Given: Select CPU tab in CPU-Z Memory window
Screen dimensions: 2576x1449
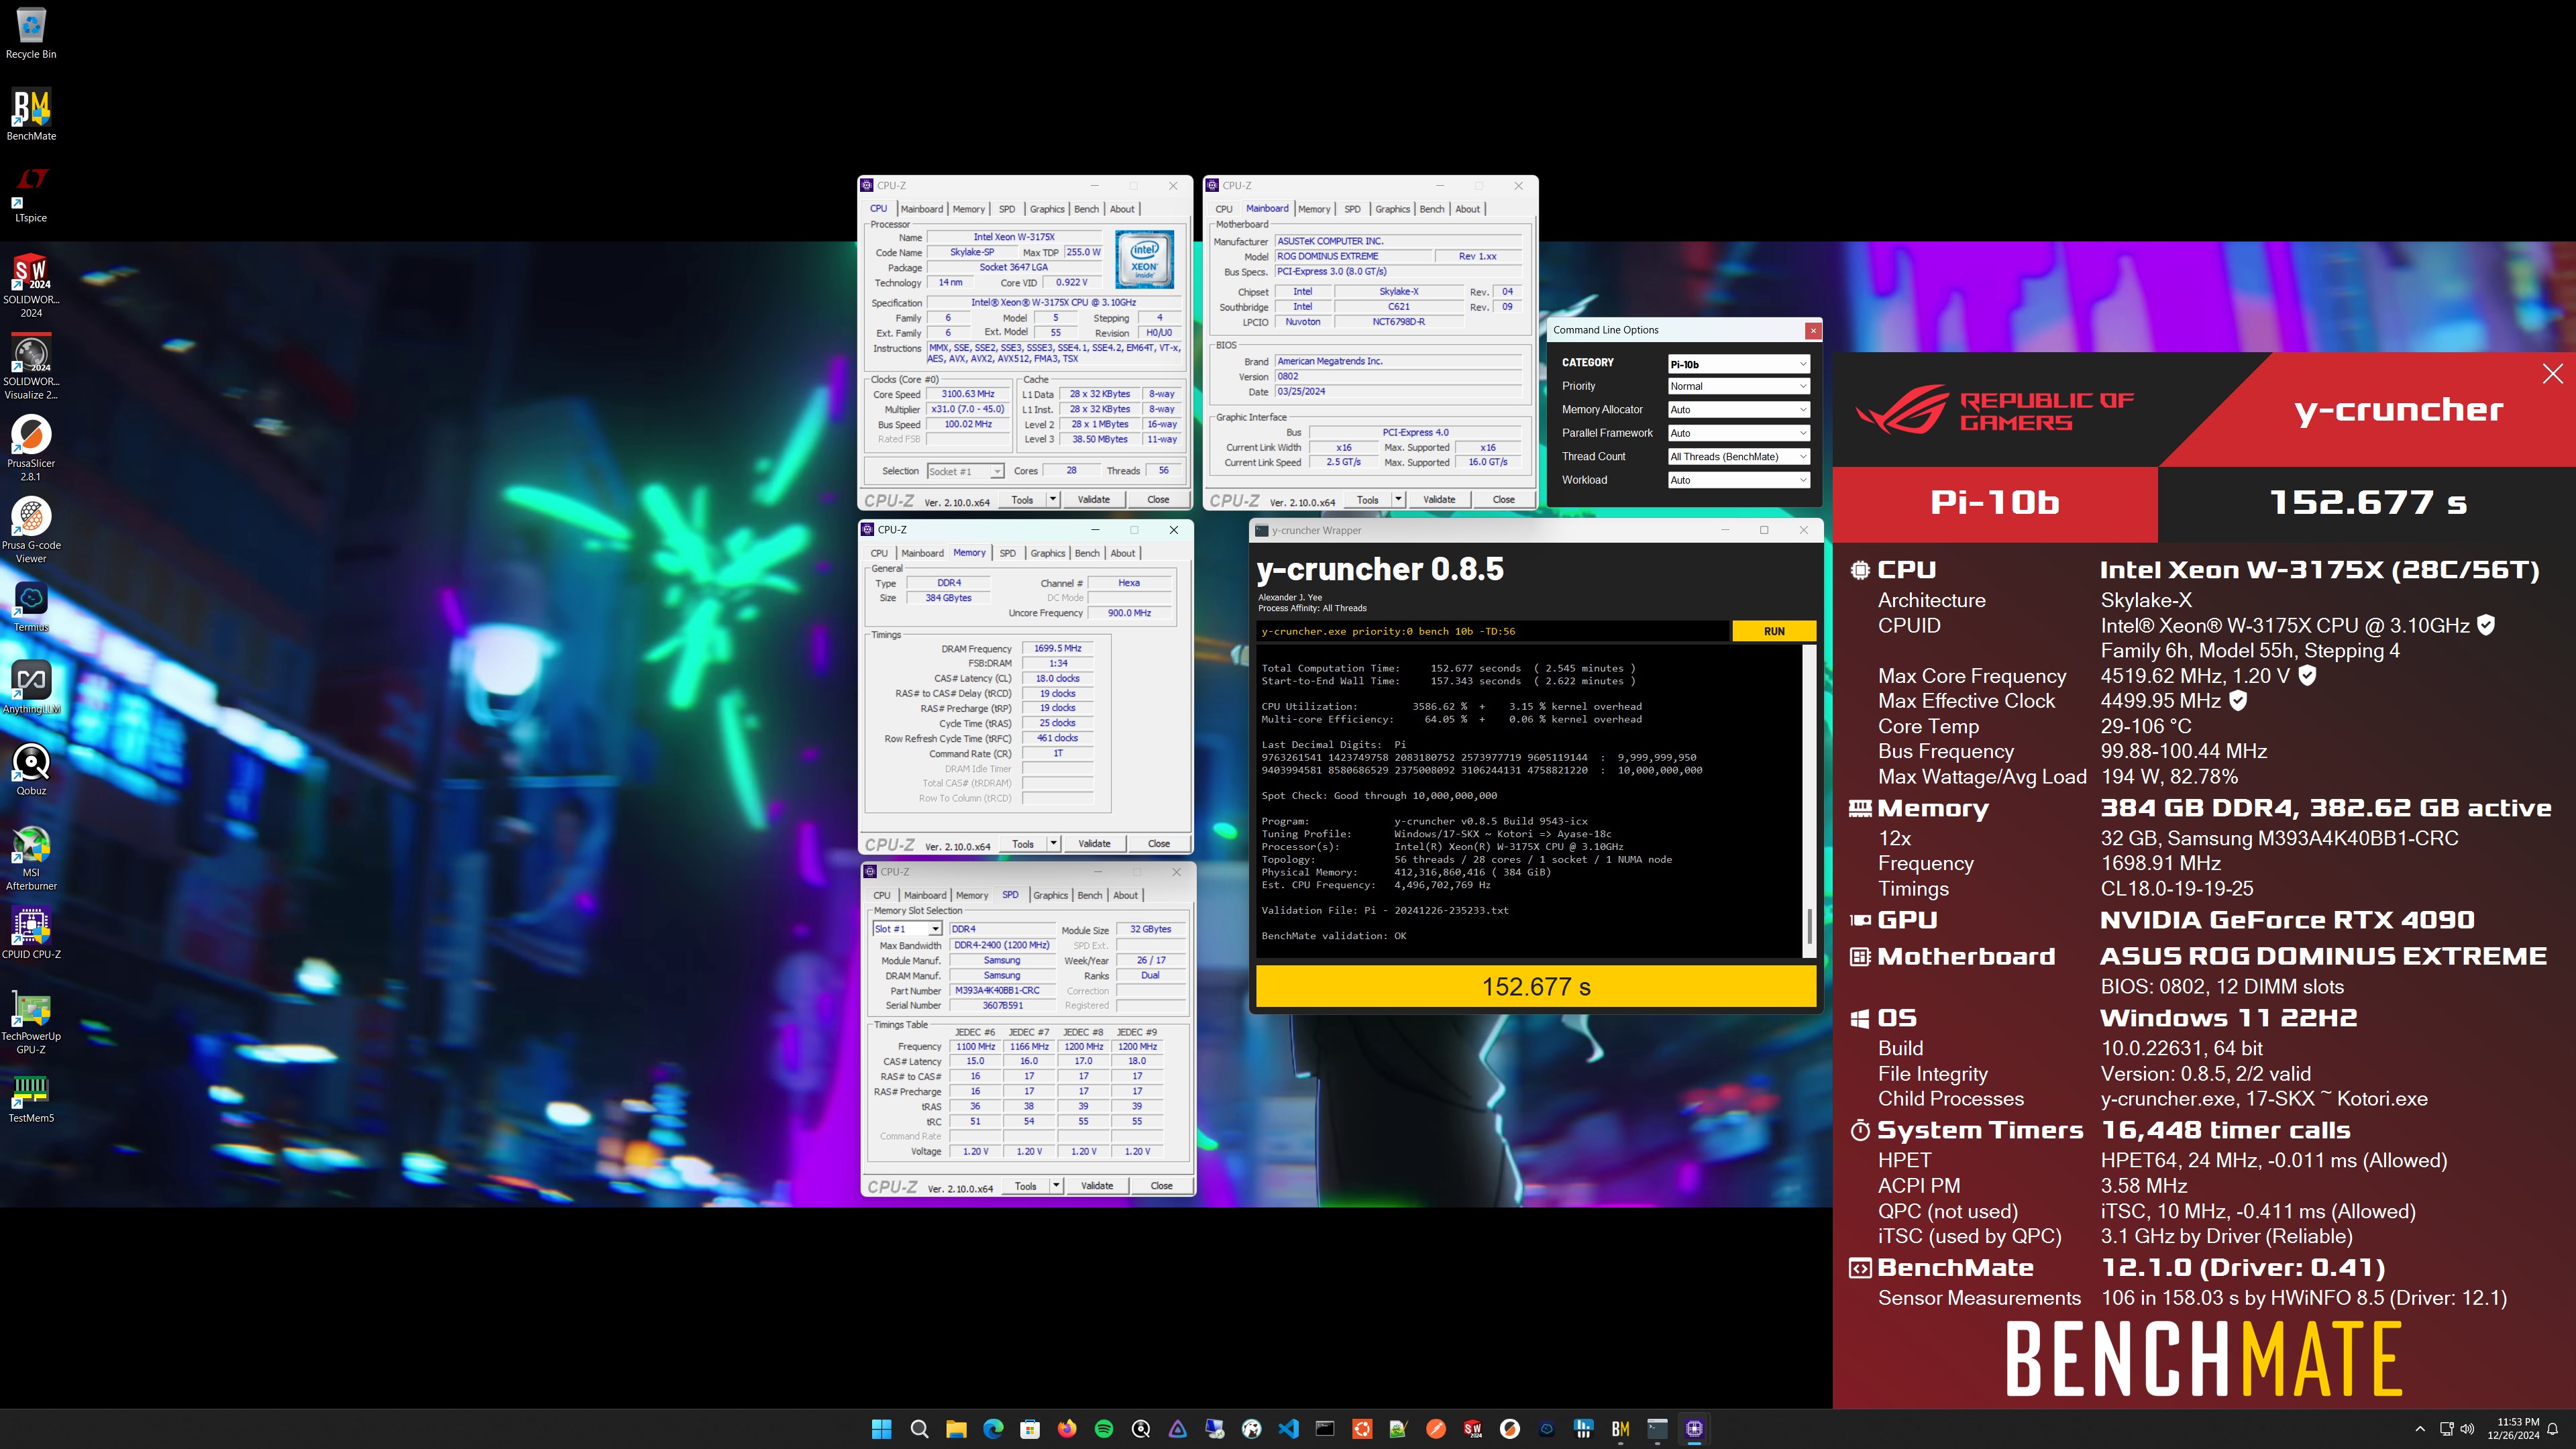Looking at the screenshot, I should point(879,553).
